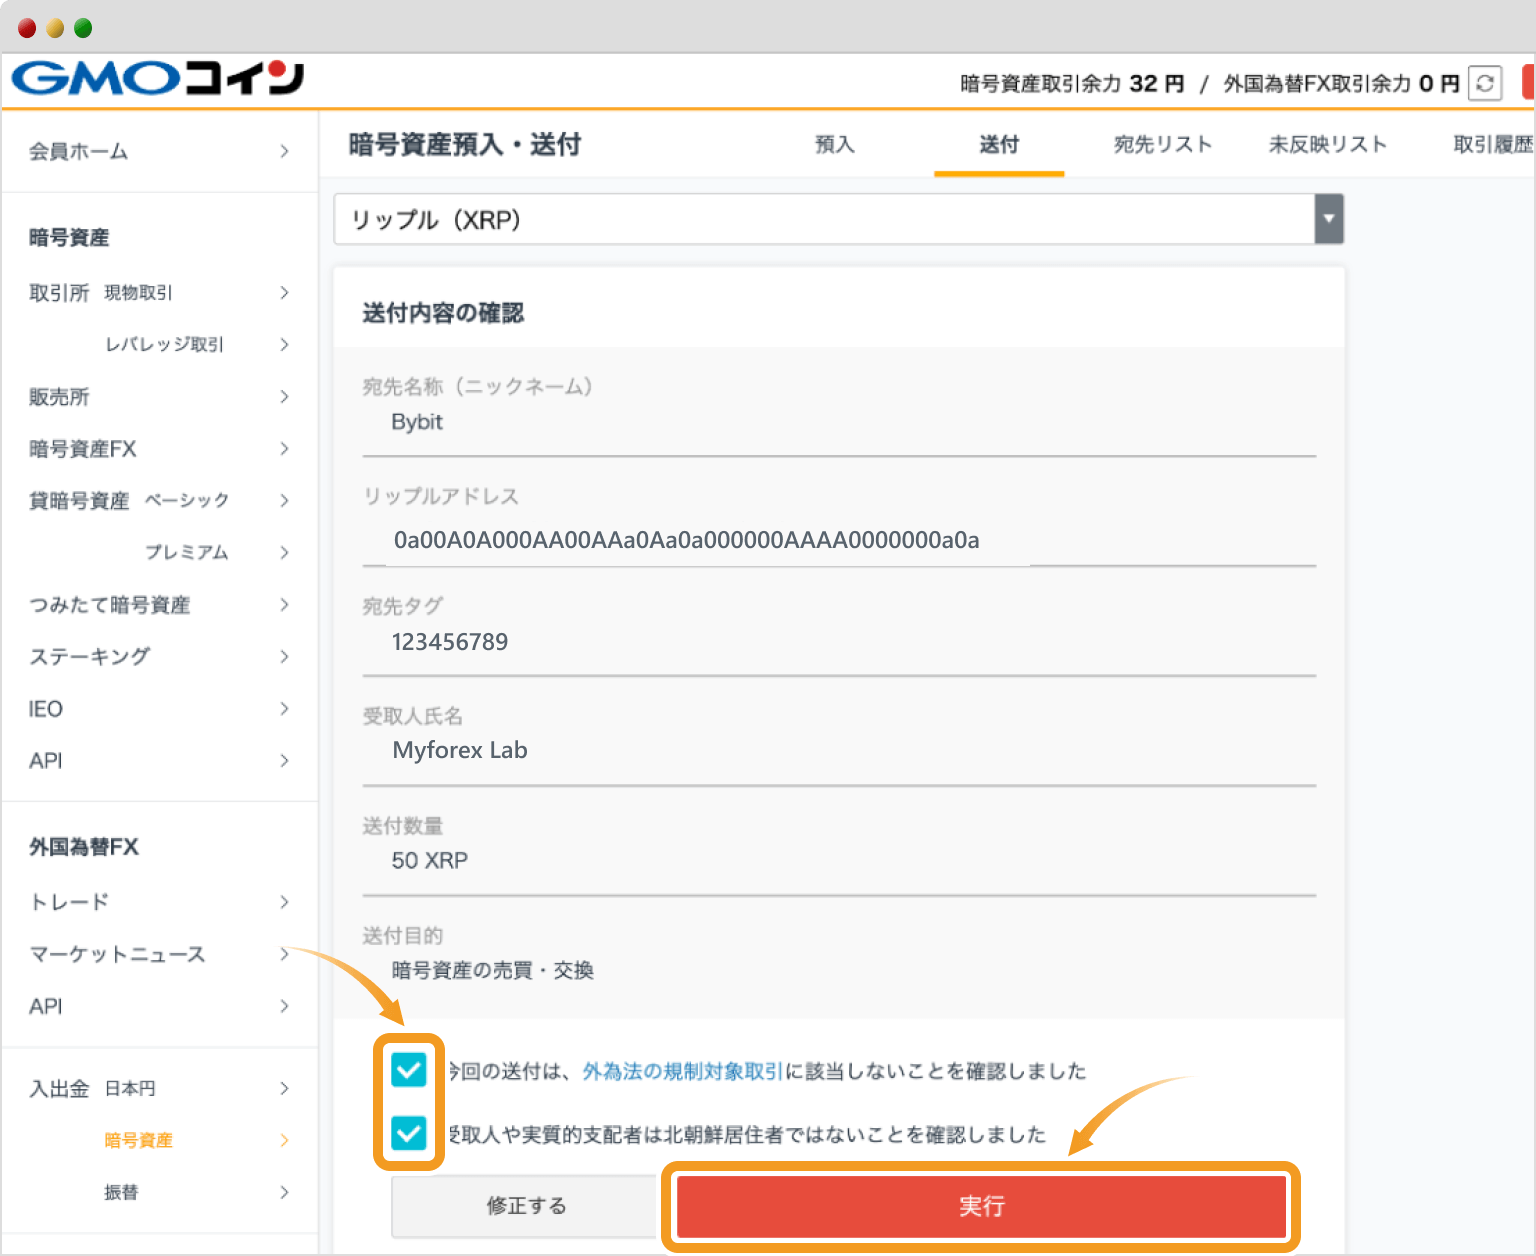The width and height of the screenshot is (1536, 1256).
Task: Click the 暗号資産取引余力 32 円 balance
Action: tap(1072, 83)
